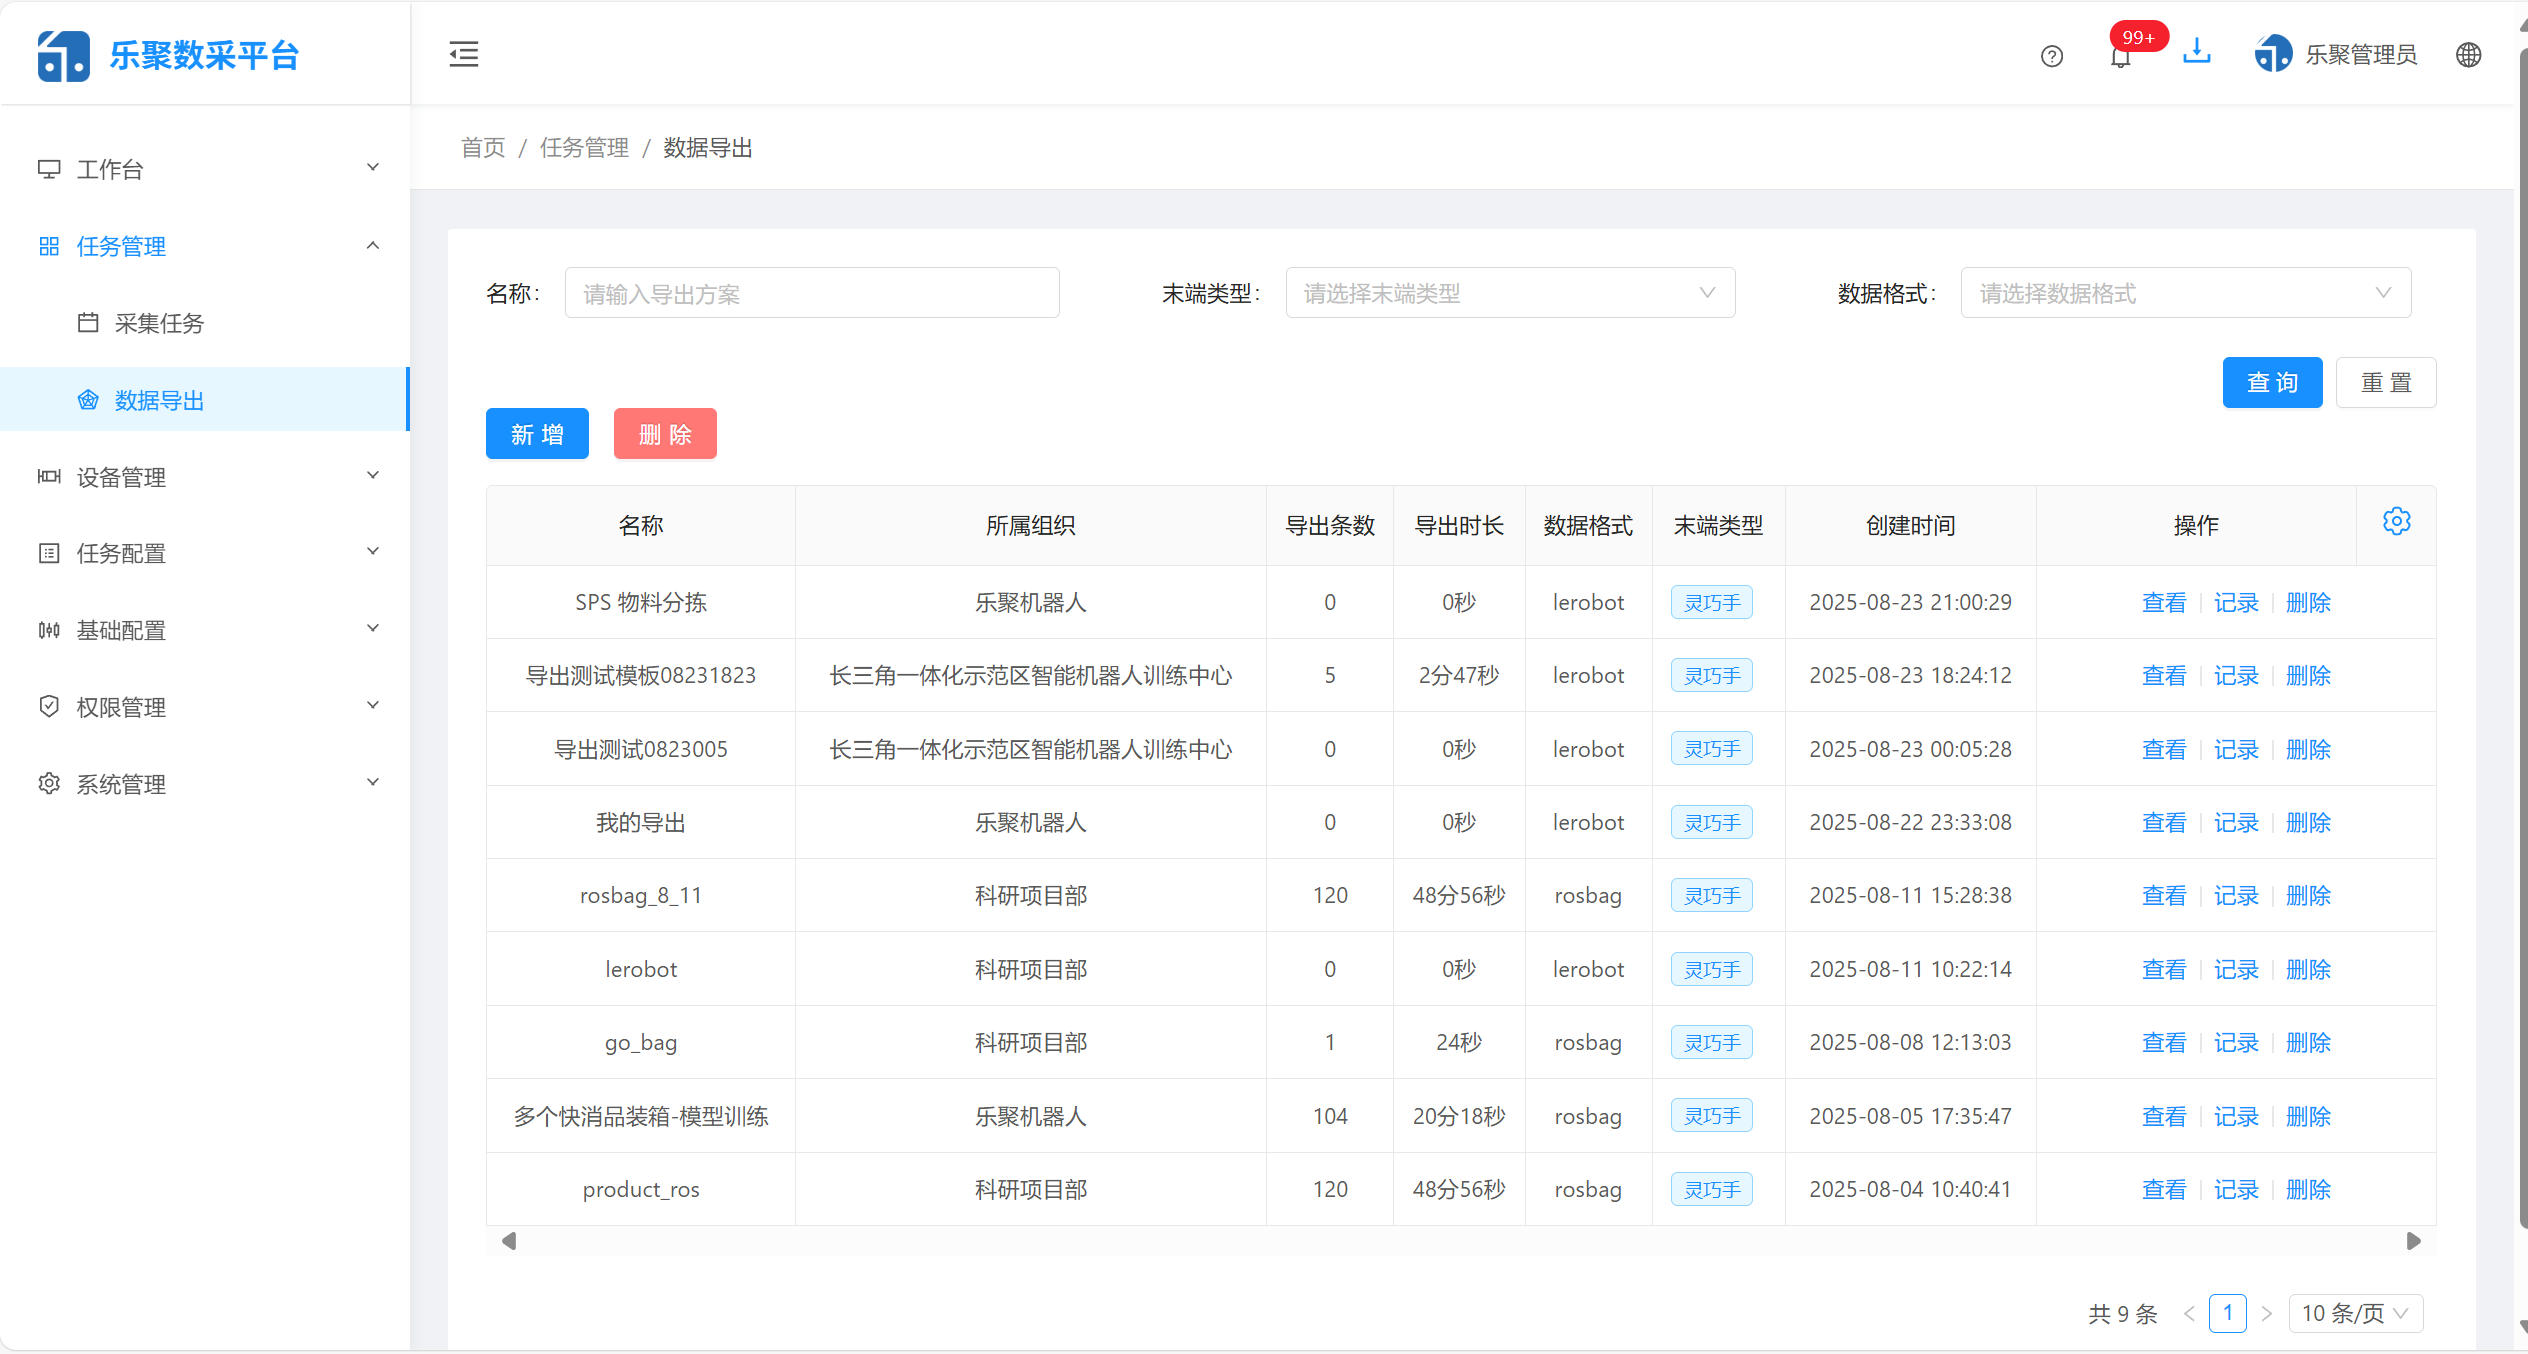Open the 系统管理 menu item
Screen dimensions: 2528x1354
(122, 784)
